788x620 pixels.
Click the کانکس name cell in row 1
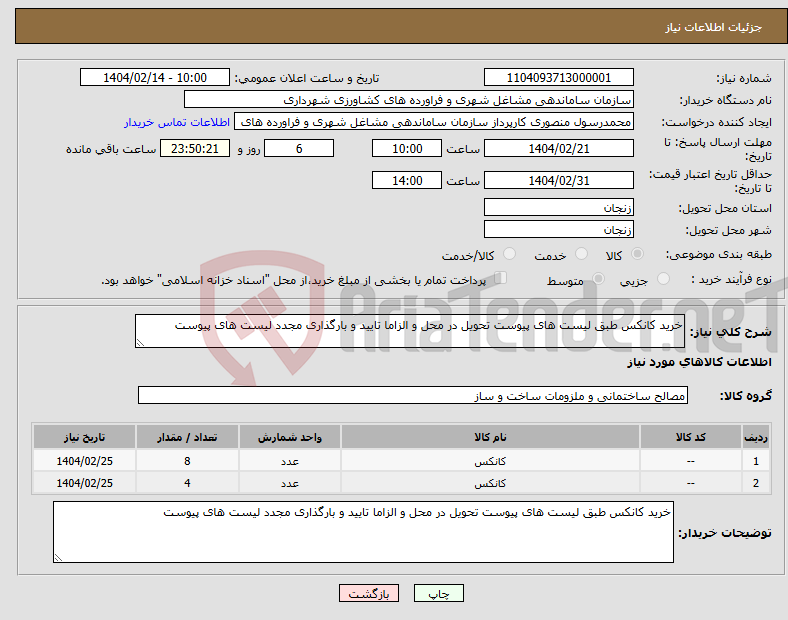coord(490,461)
